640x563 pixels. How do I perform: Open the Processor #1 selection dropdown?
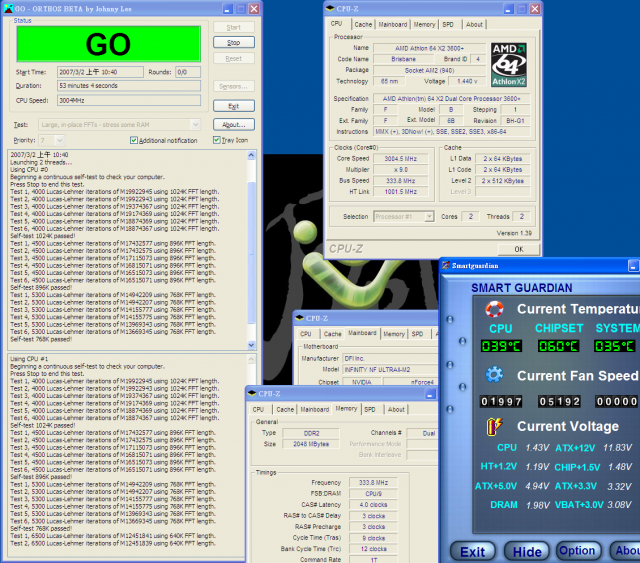429,216
